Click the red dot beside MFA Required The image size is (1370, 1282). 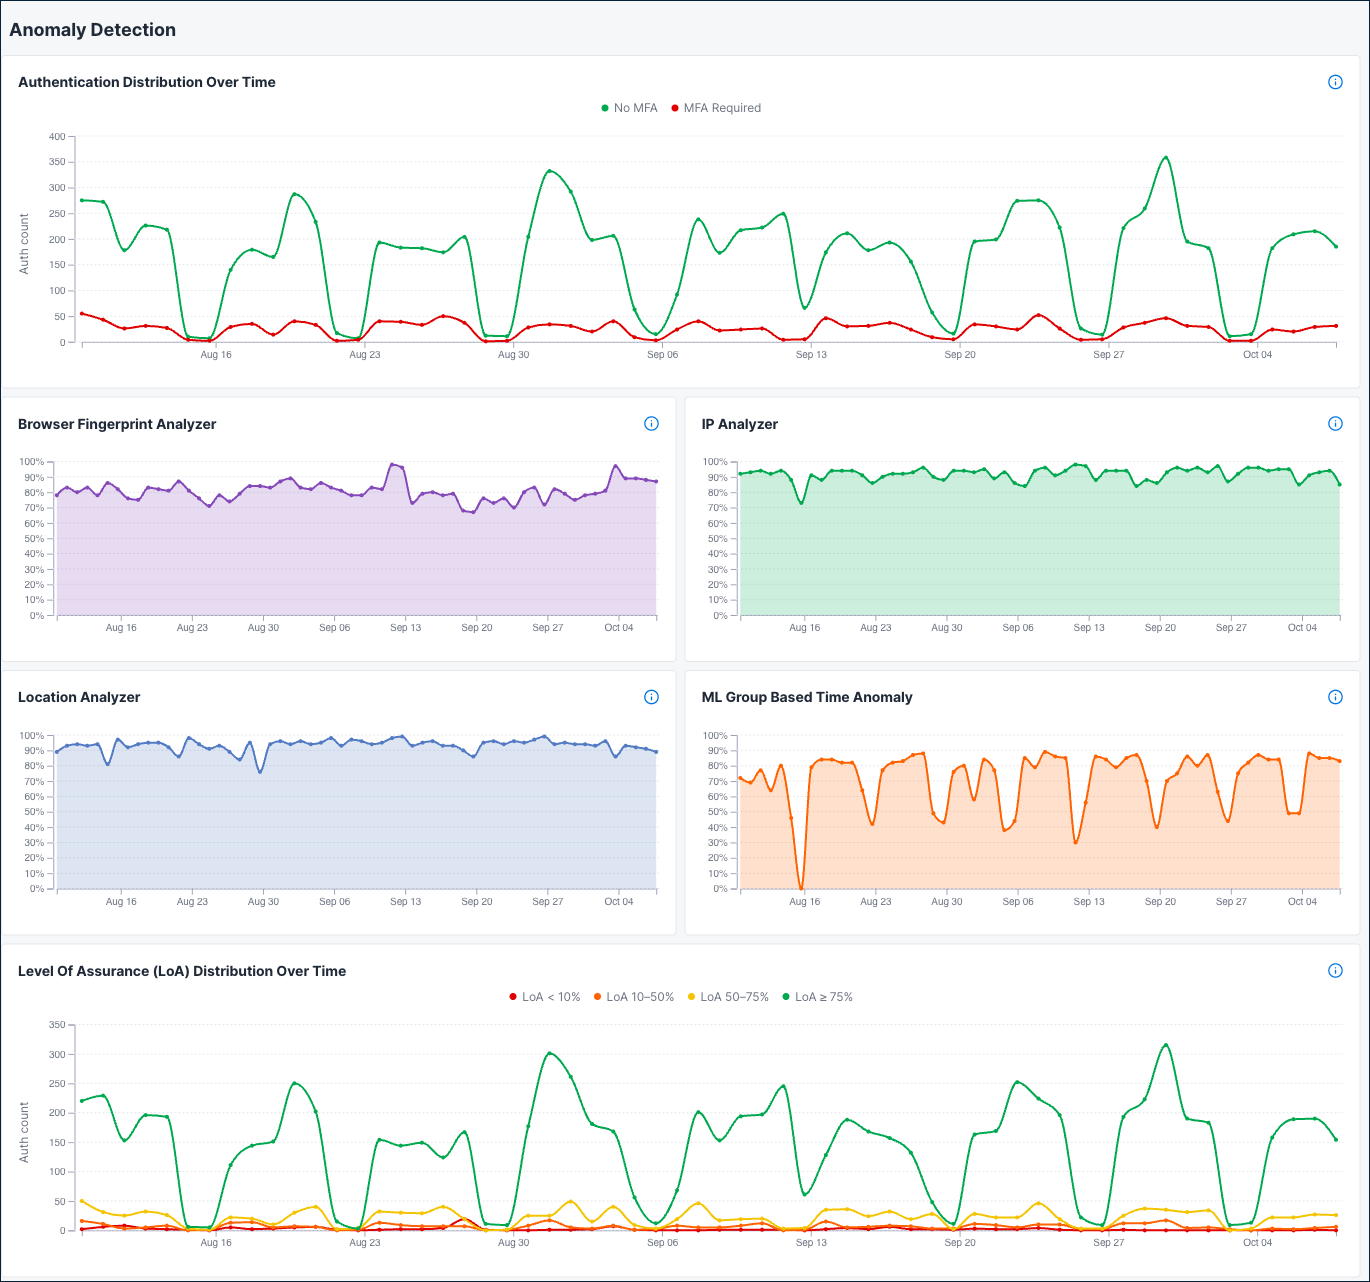(675, 108)
